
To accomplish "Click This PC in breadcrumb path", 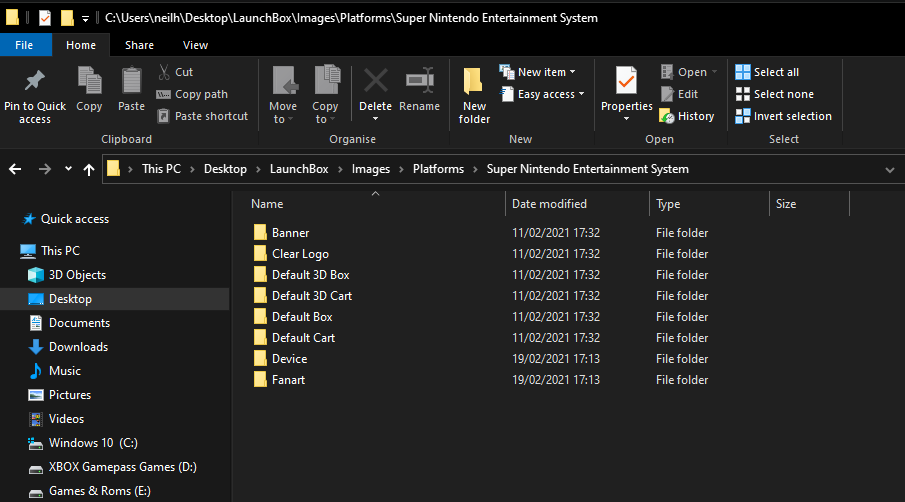I will click(x=162, y=169).
